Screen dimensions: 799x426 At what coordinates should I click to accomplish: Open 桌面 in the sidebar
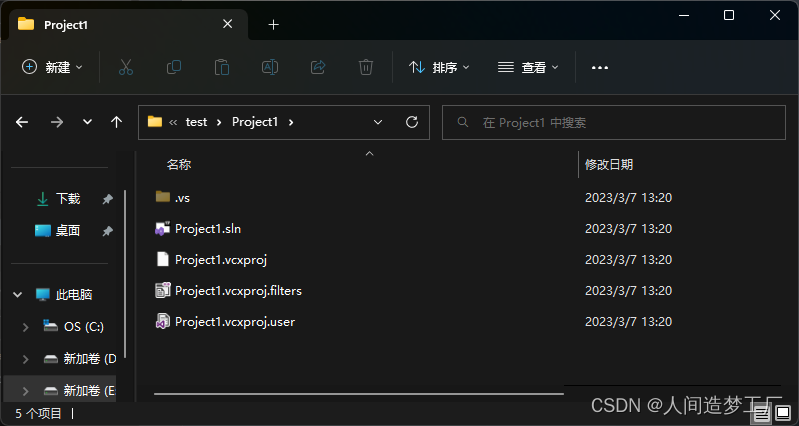tap(68, 231)
